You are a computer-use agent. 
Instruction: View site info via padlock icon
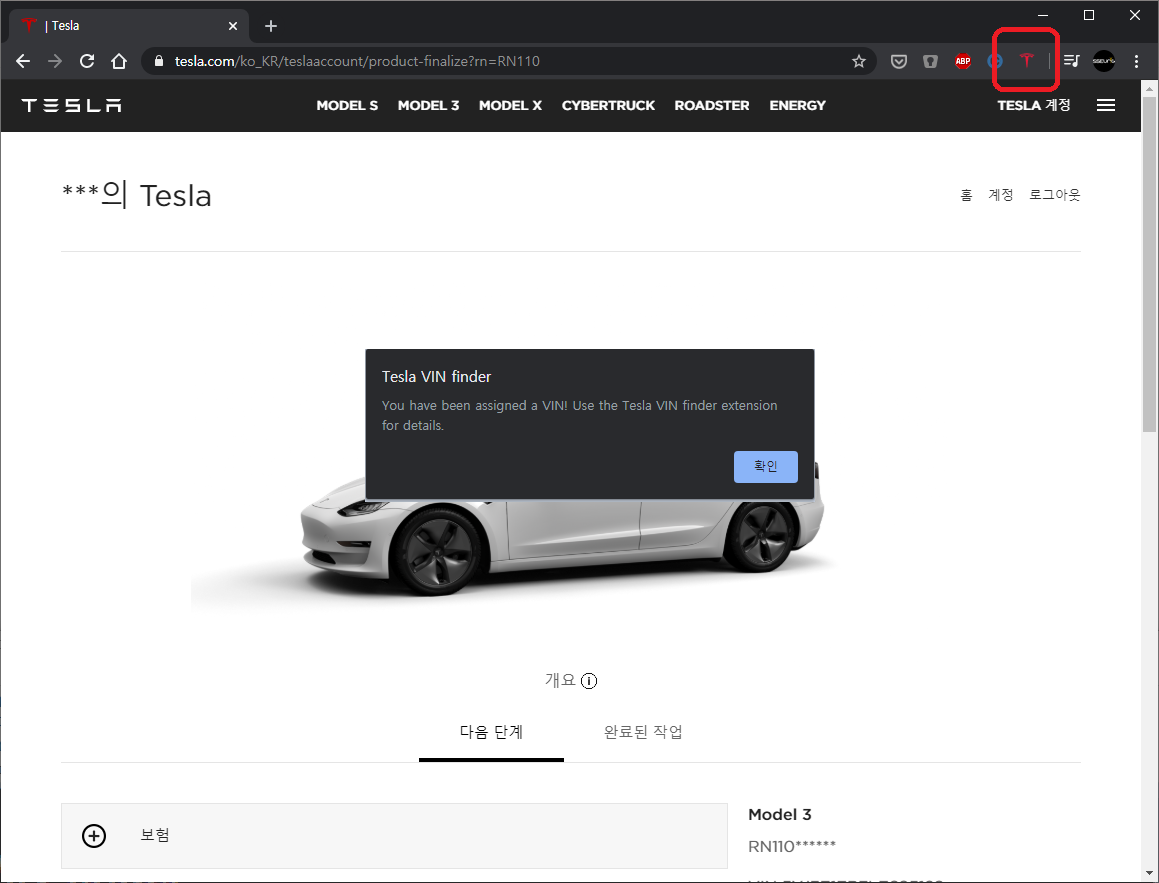click(159, 61)
